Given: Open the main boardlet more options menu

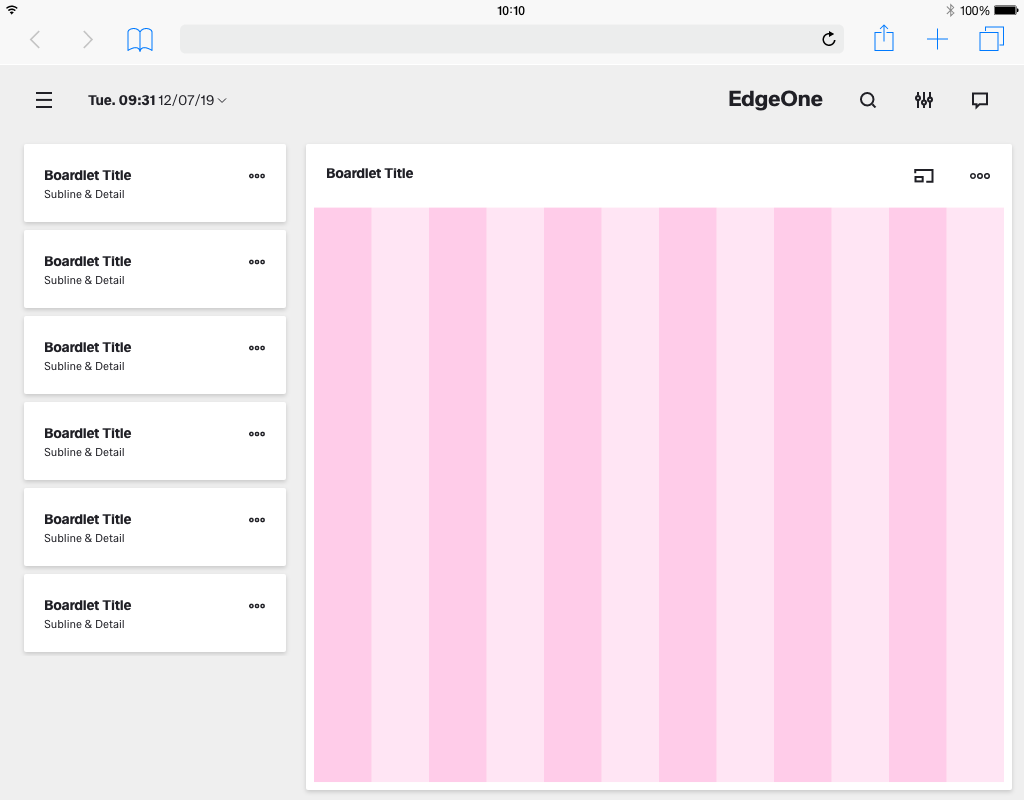Looking at the screenshot, I should point(980,176).
